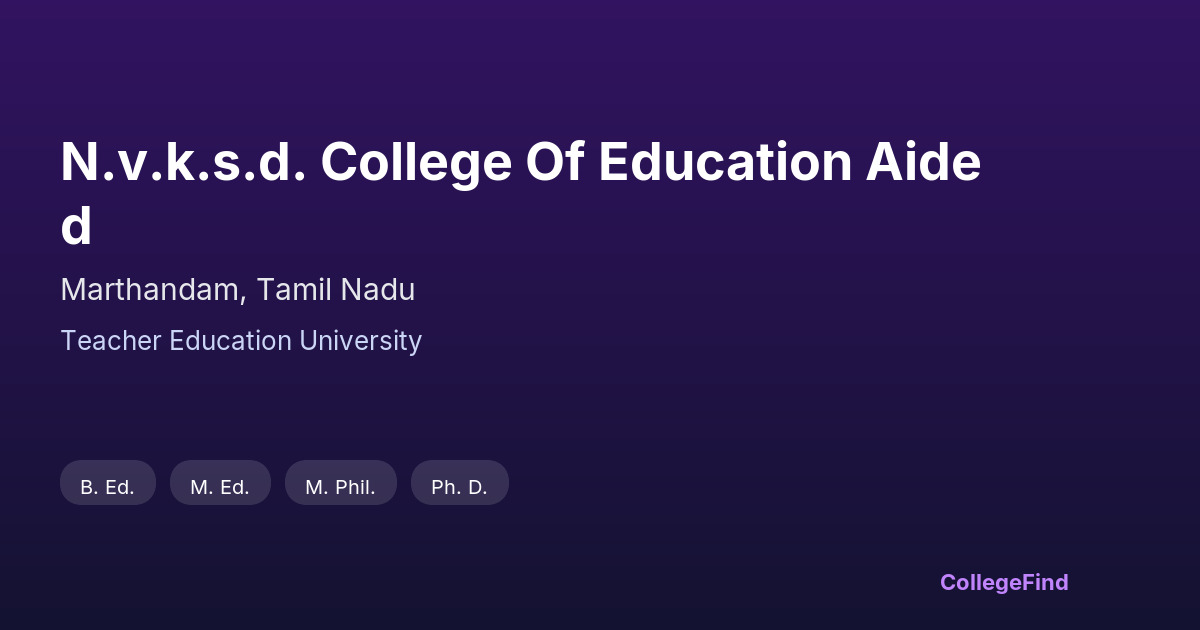Click 'N.v.k.s.d.' at the title start
This screenshot has width=1200, height=630.
point(183,163)
